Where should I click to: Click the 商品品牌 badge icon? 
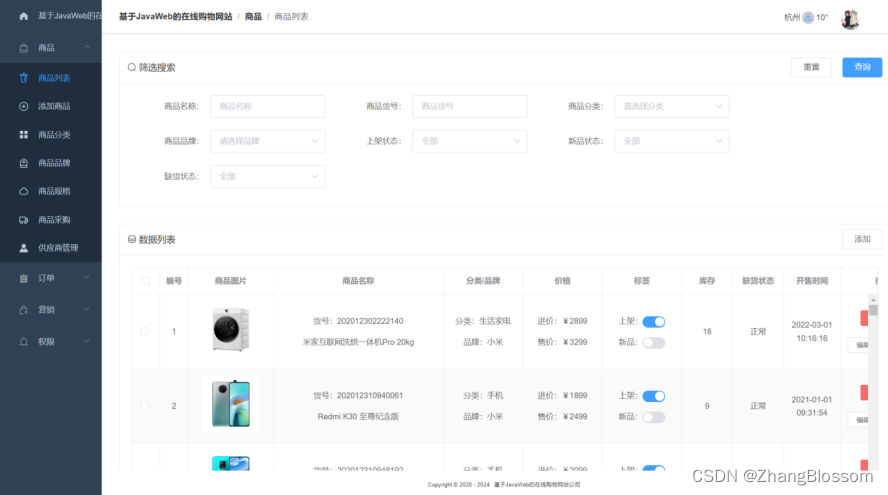pos(23,163)
